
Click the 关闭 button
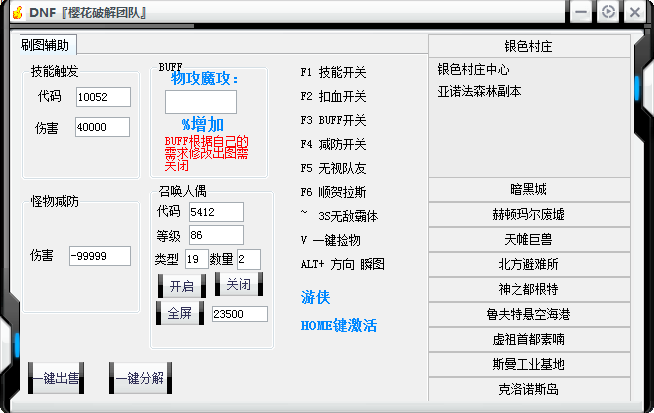[239, 285]
